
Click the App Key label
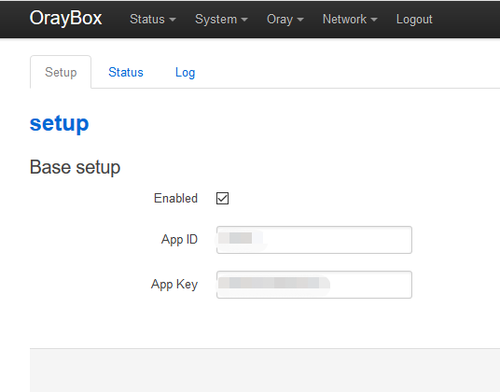pyautogui.click(x=174, y=284)
